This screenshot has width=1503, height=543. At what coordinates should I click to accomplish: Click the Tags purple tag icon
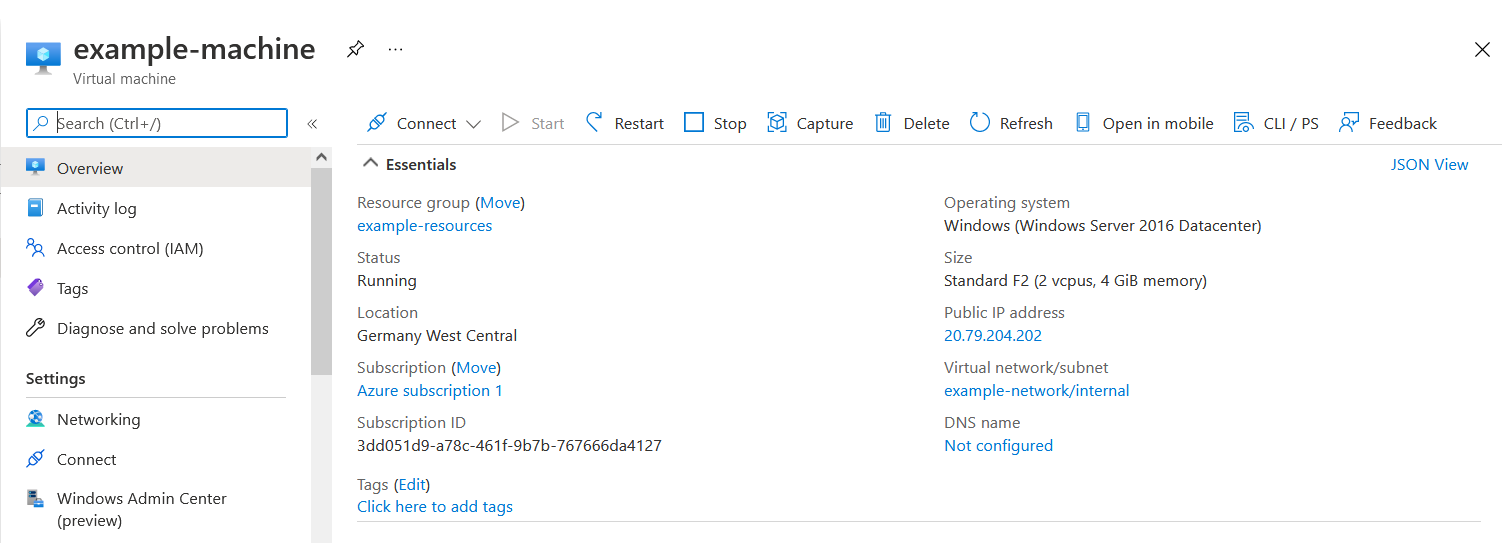36,288
